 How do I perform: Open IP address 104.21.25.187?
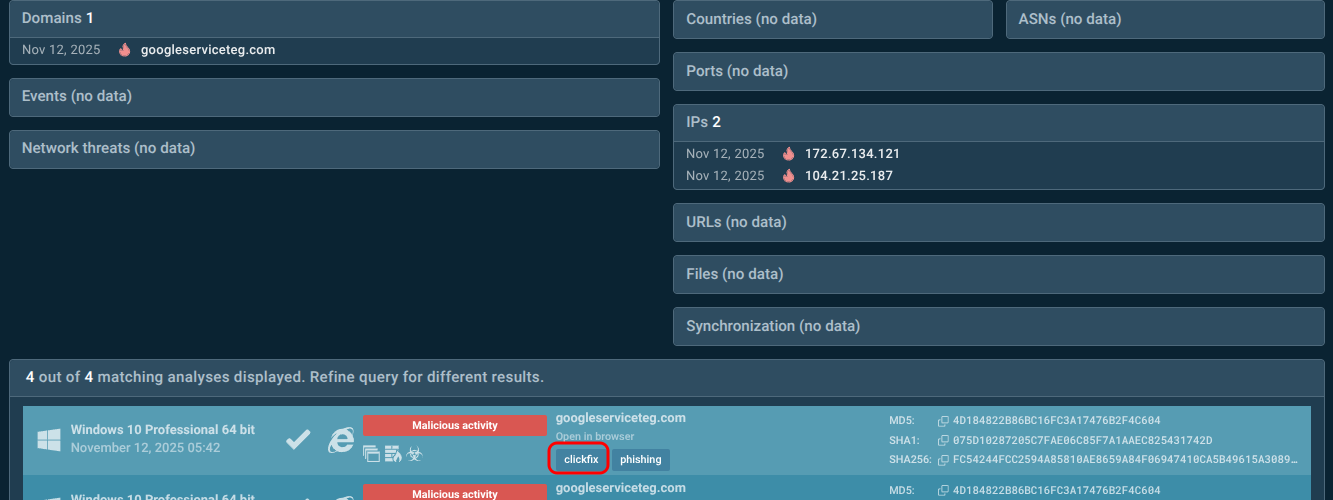848,176
